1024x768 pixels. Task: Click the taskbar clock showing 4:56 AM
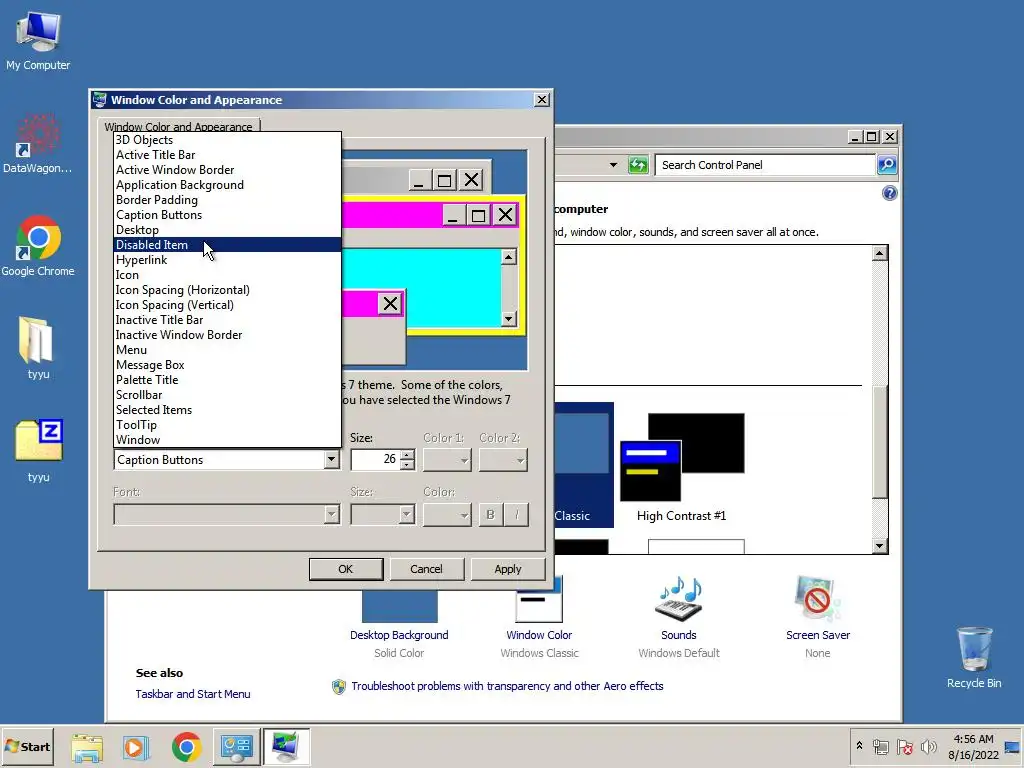coord(973,747)
